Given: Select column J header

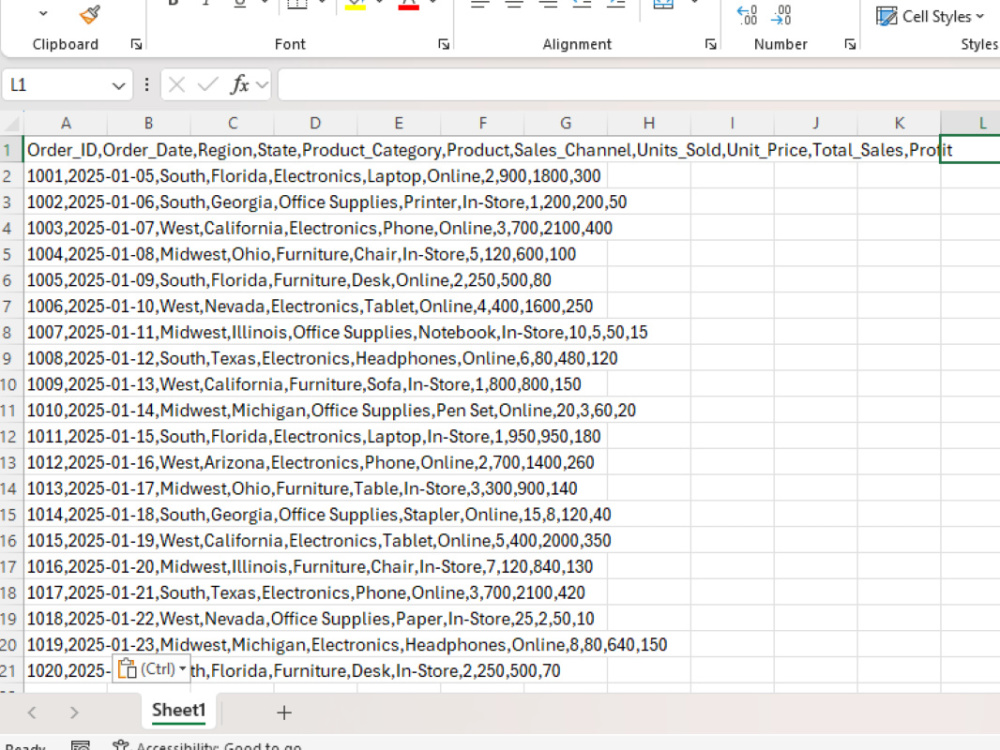Looking at the screenshot, I should click(x=816, y=122).
